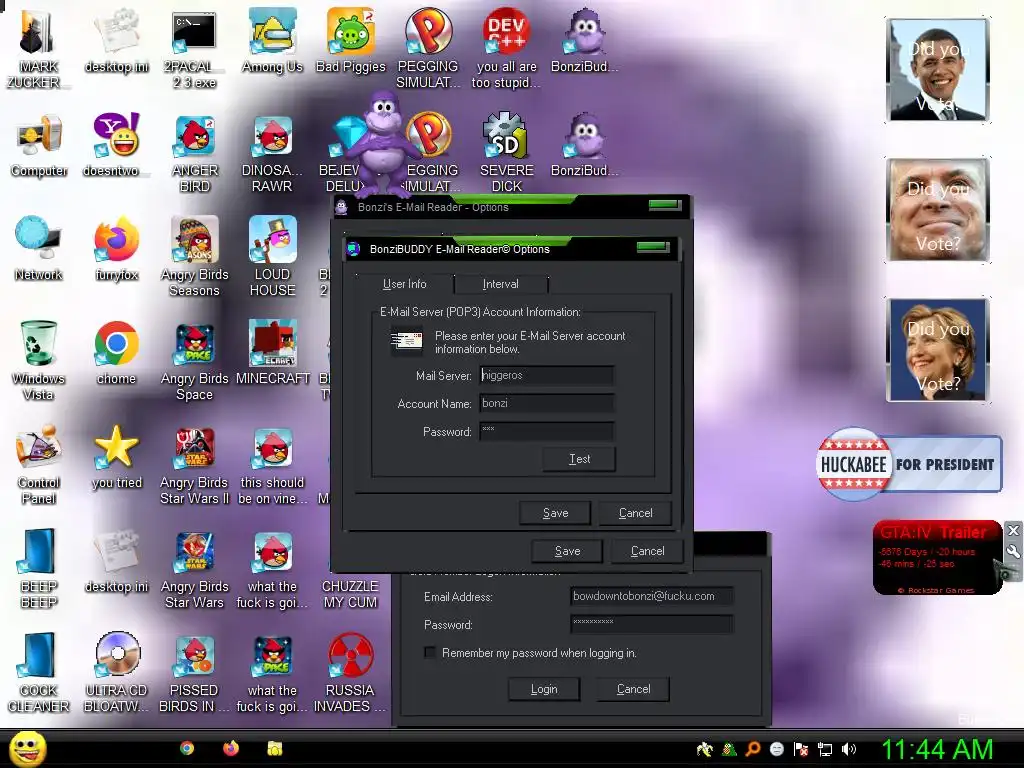Click the red flag security tray icon
Screen dimensions: 1024x768
point(801,750)
